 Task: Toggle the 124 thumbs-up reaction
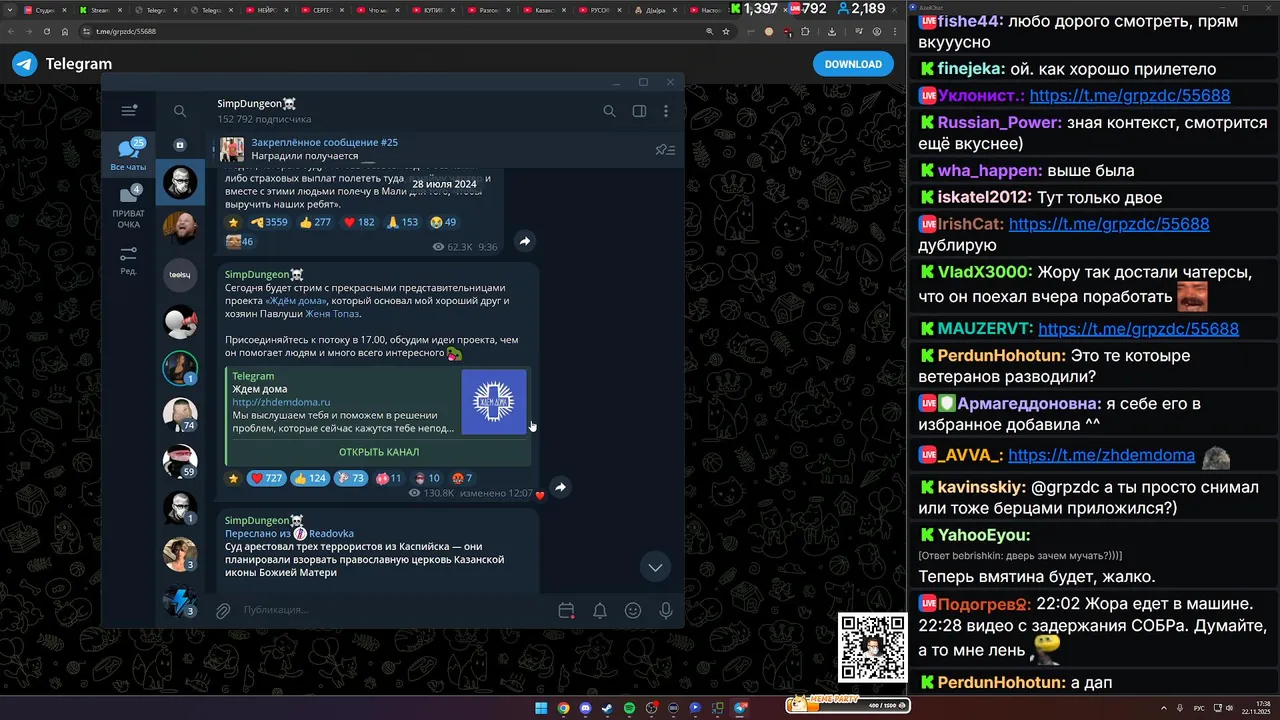point(310,478)
